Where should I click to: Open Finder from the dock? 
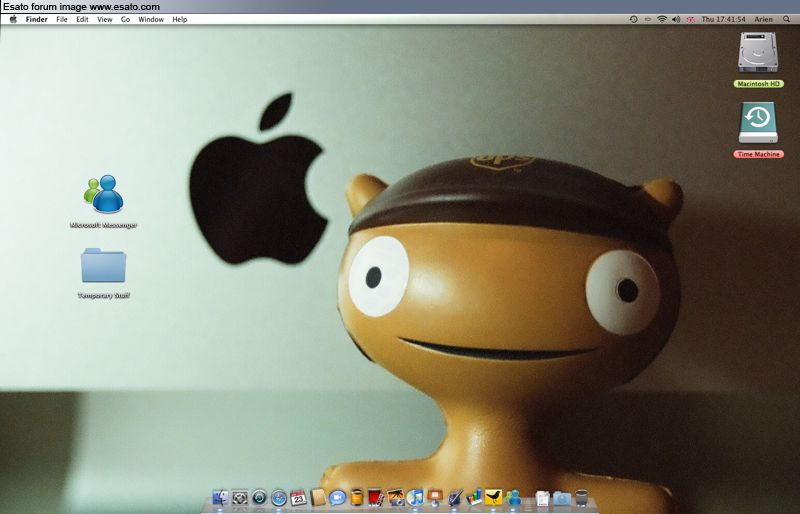coord(219,497)
